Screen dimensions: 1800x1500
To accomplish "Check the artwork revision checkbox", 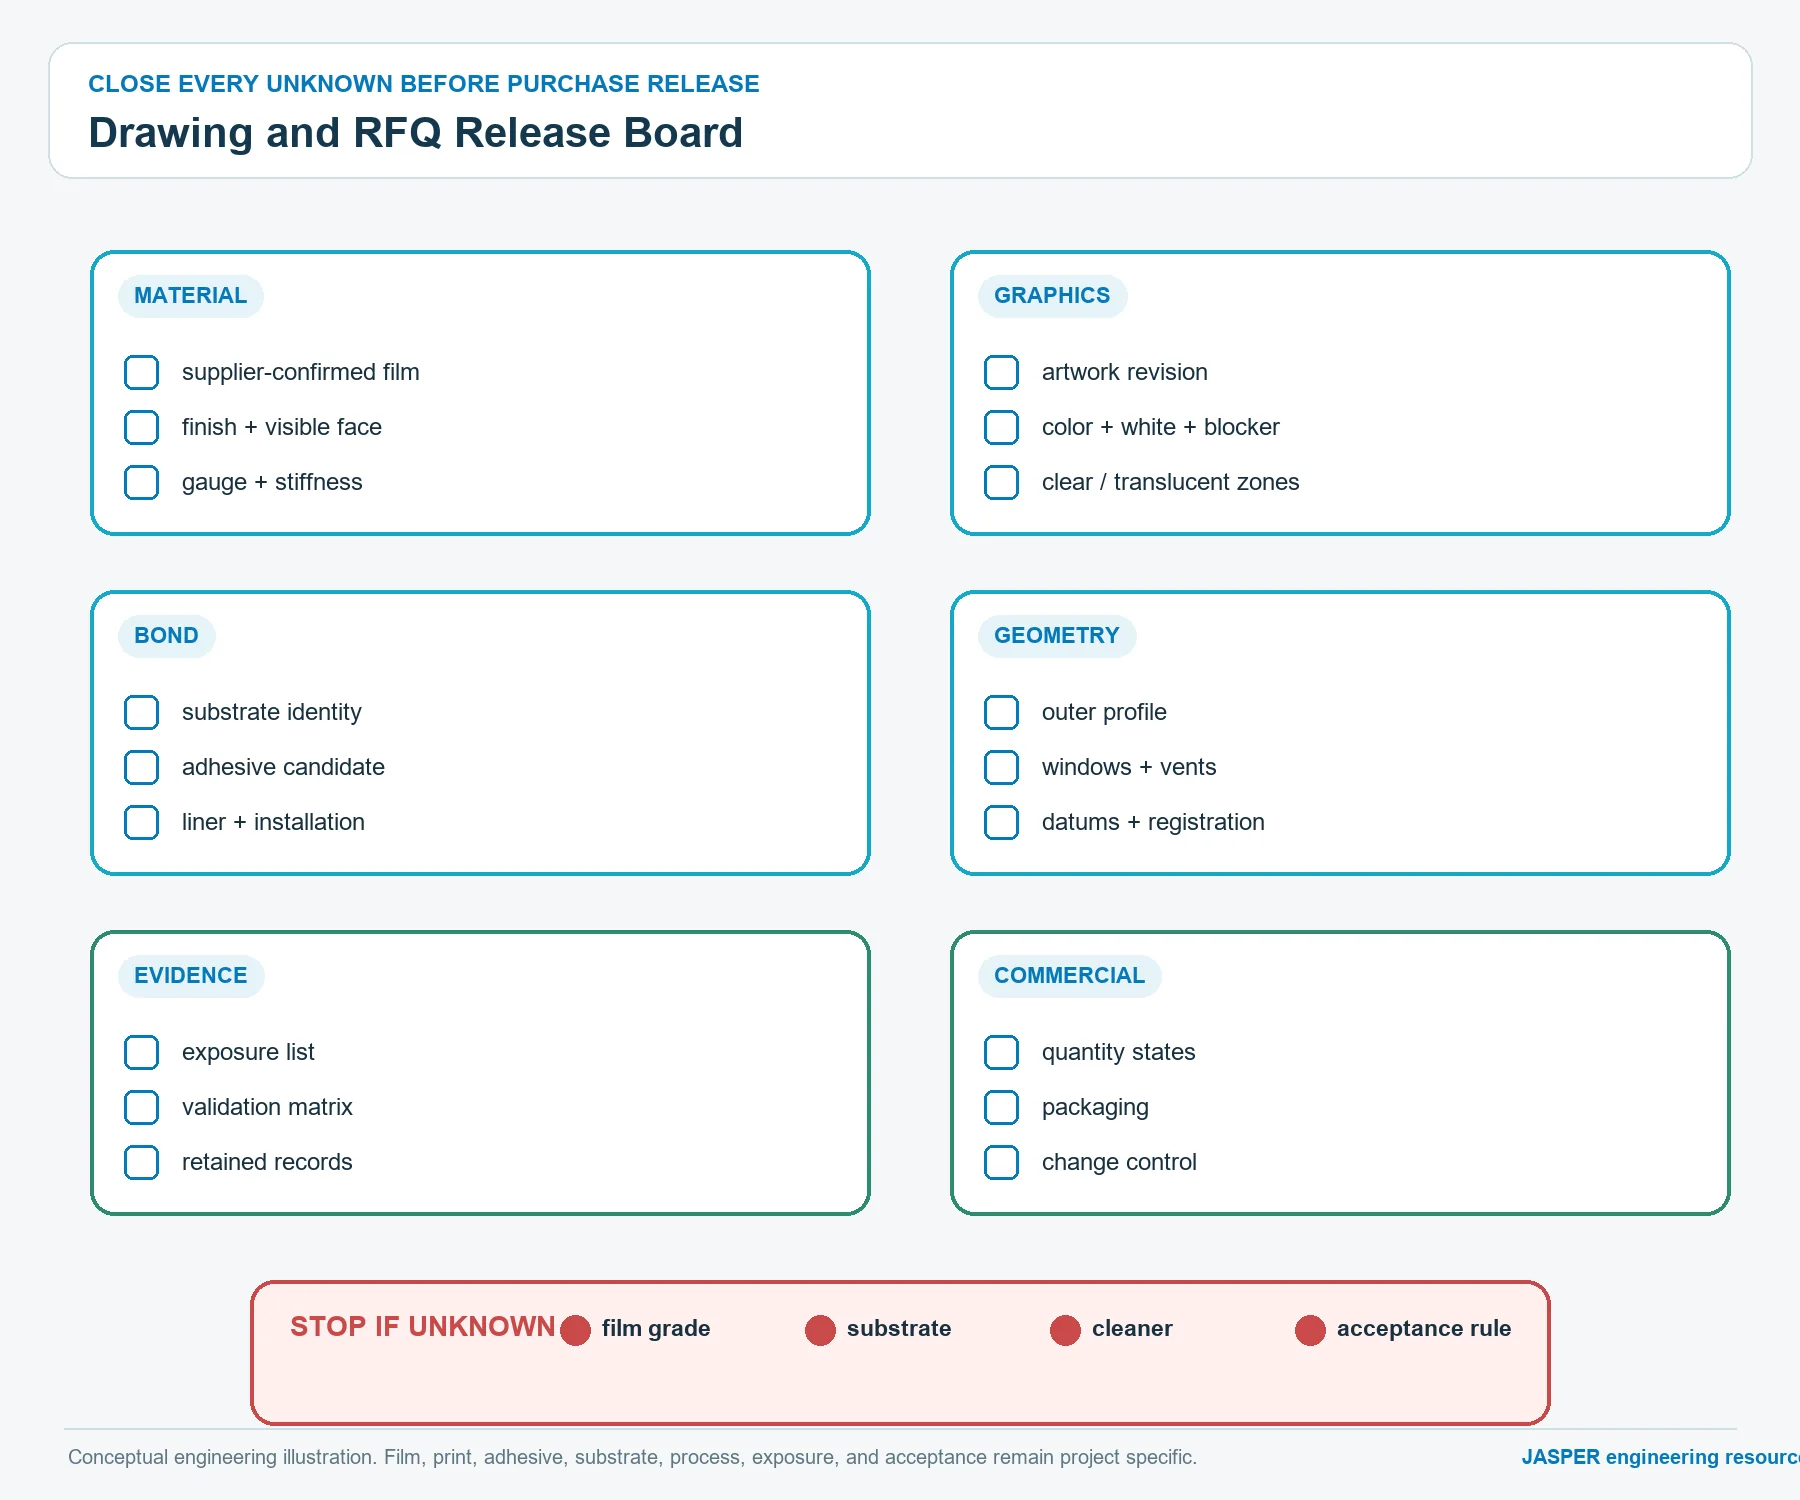I will [1001, 372].
